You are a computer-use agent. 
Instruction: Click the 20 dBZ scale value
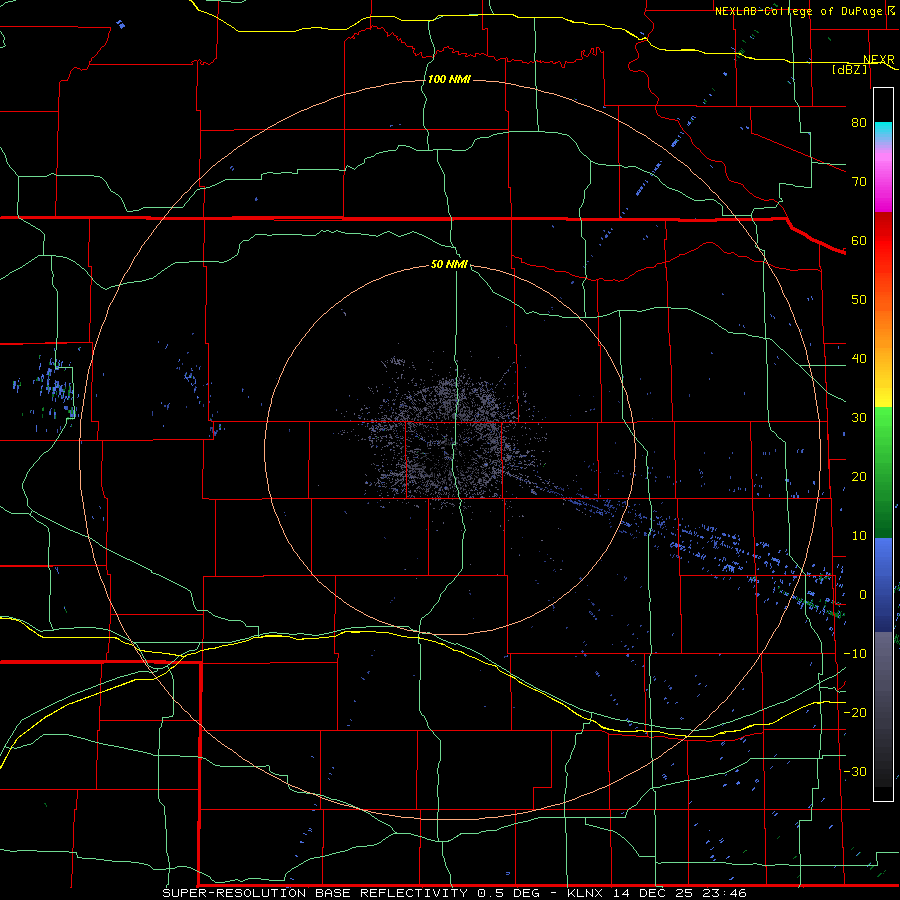pos(859,478)
